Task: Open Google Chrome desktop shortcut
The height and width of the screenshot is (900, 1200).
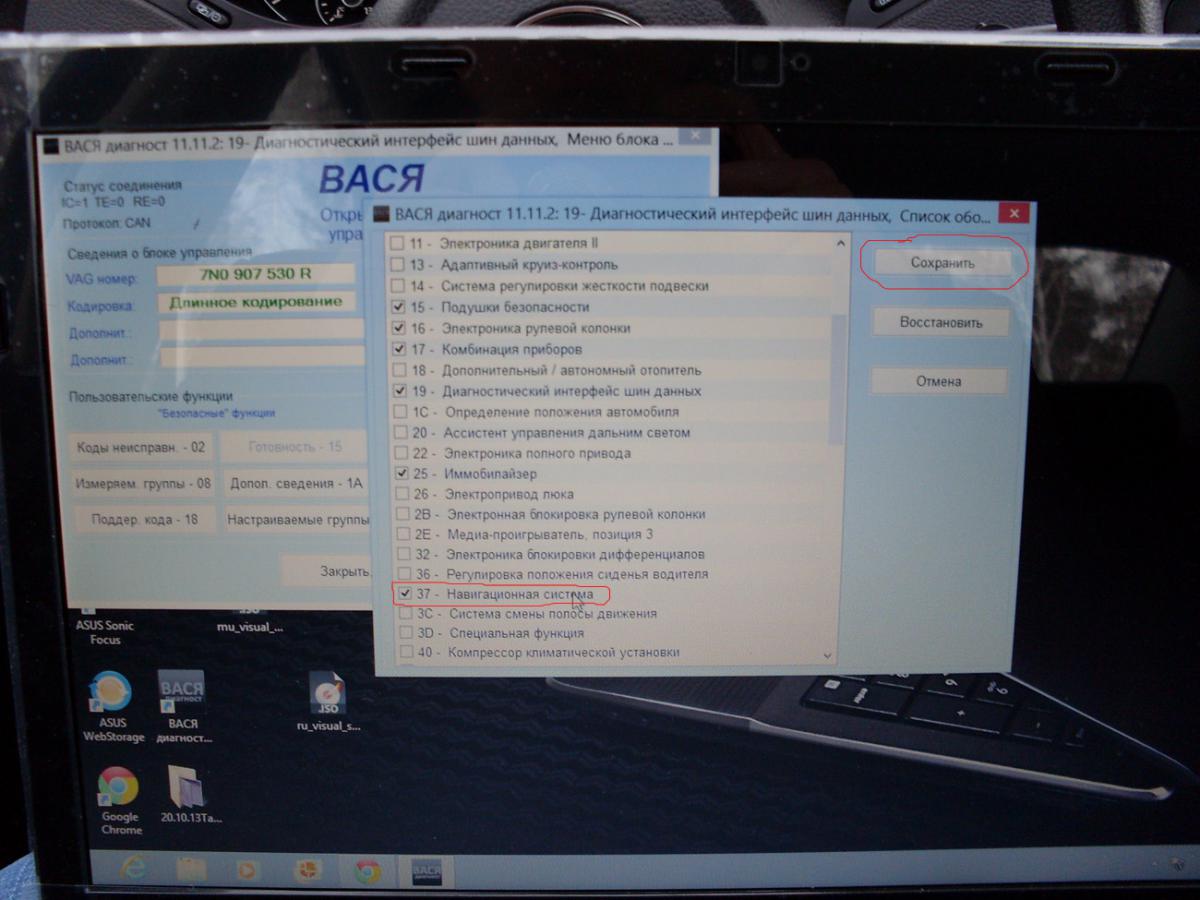Action: coord(120,800)
